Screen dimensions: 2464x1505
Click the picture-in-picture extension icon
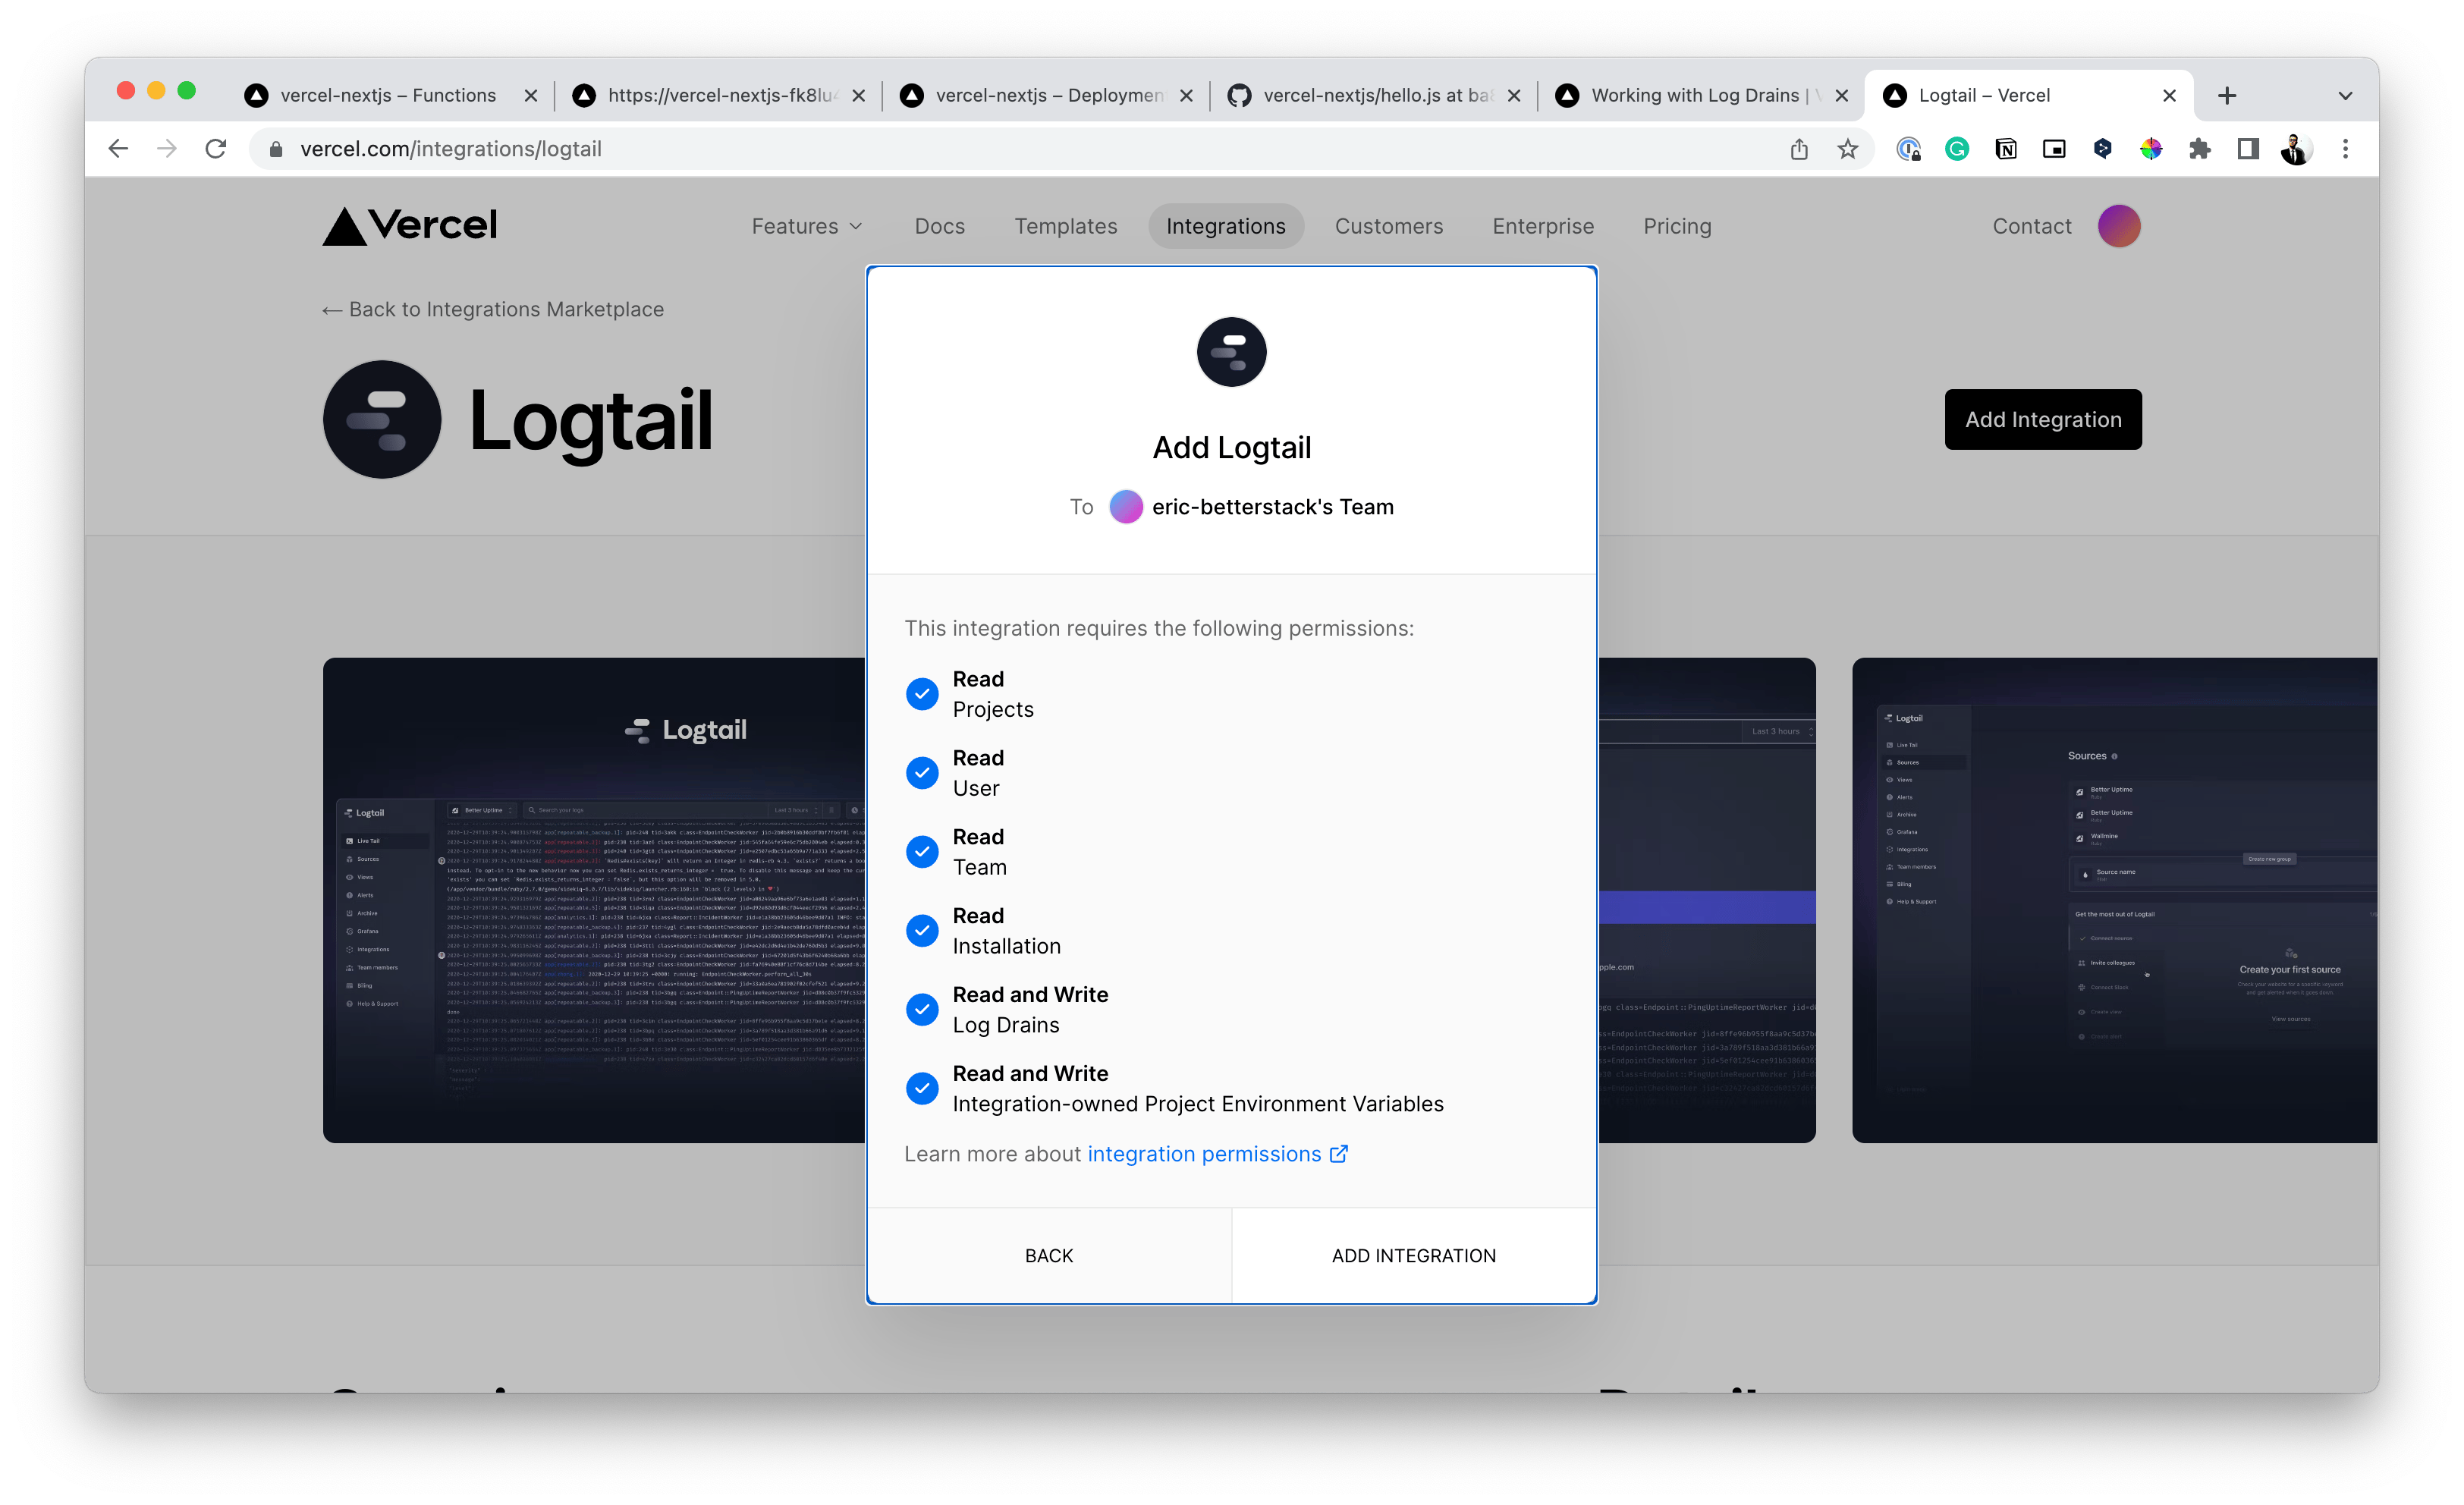(x=2054, y=149)
